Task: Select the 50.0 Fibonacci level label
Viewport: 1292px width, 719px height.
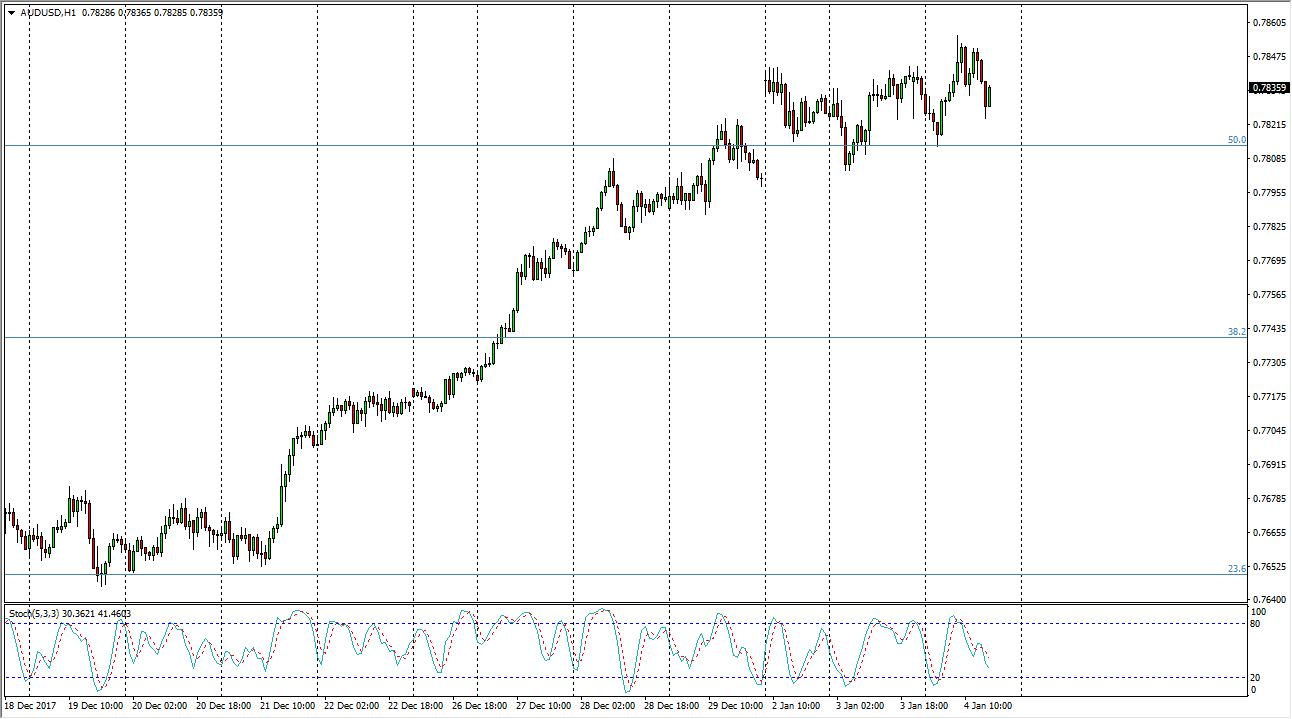Action: [1237, 140]
